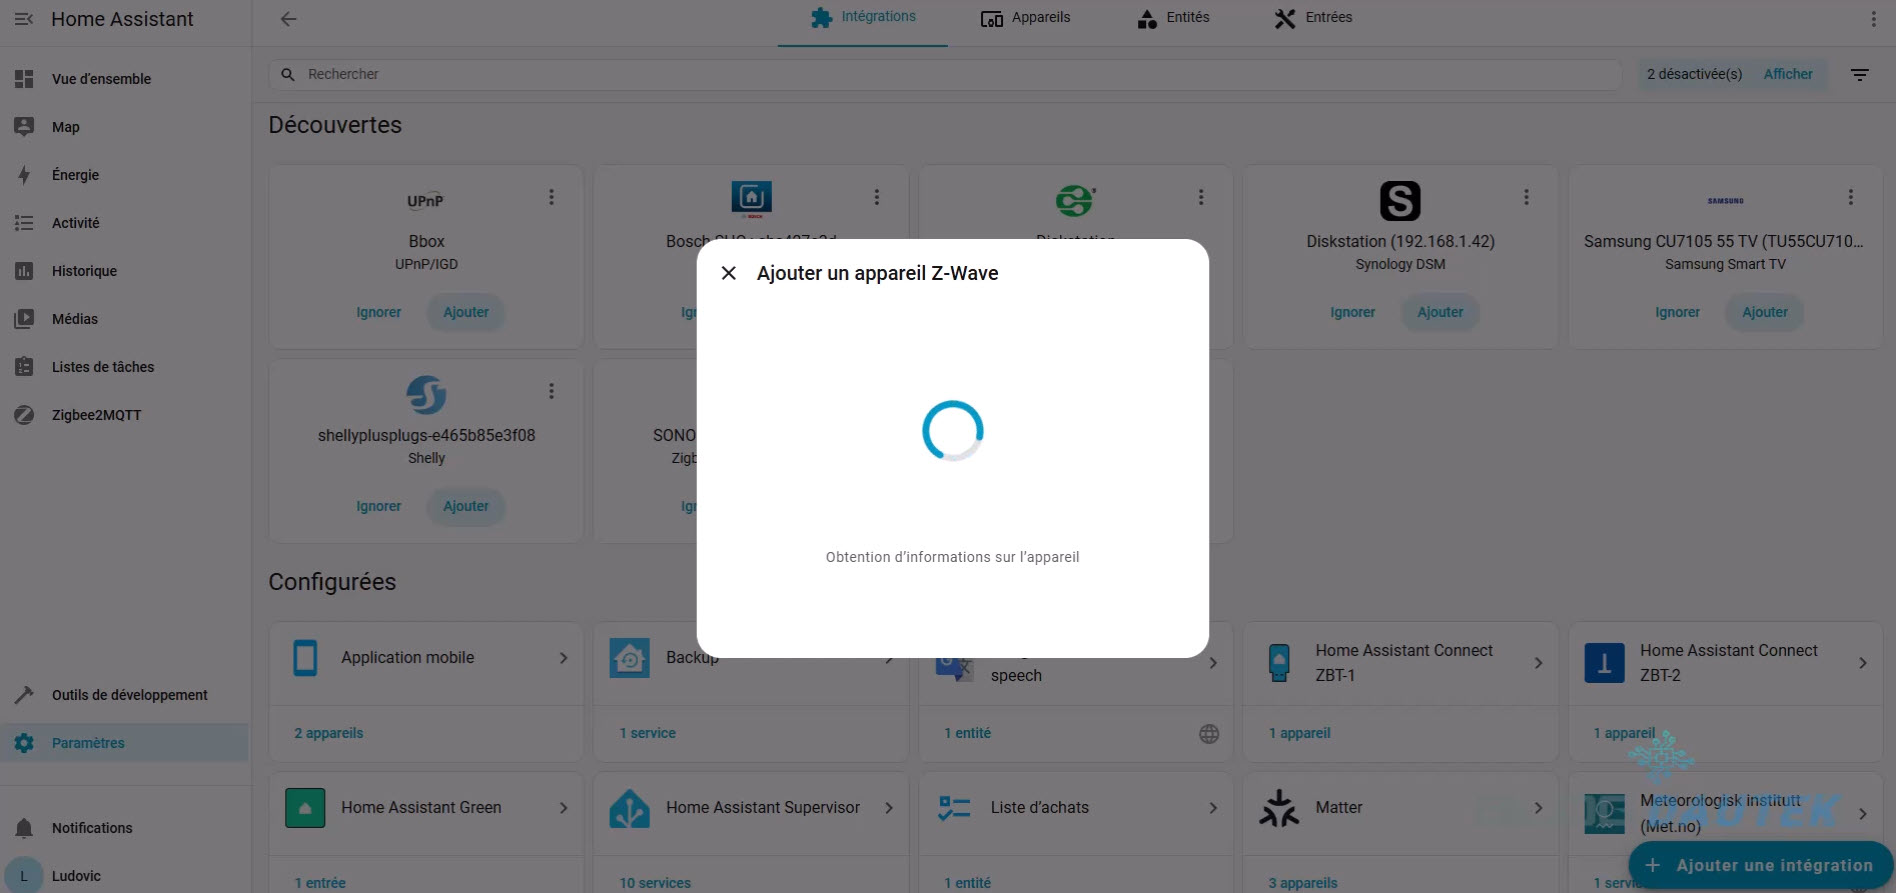Open the Bbox UPnP card options menu
The width and height of the screenshot is (1896, 893).
point(551,197)
